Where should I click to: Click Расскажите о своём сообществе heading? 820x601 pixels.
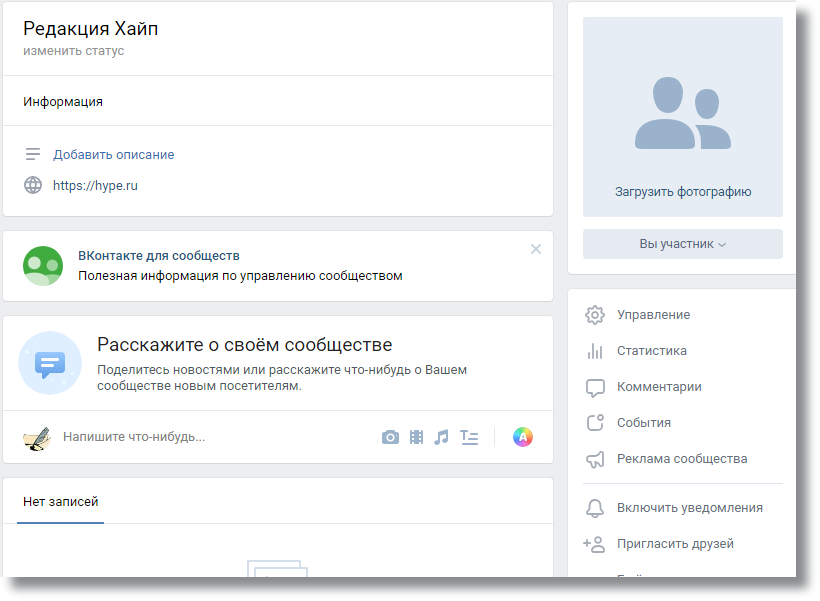click(245, 345)
